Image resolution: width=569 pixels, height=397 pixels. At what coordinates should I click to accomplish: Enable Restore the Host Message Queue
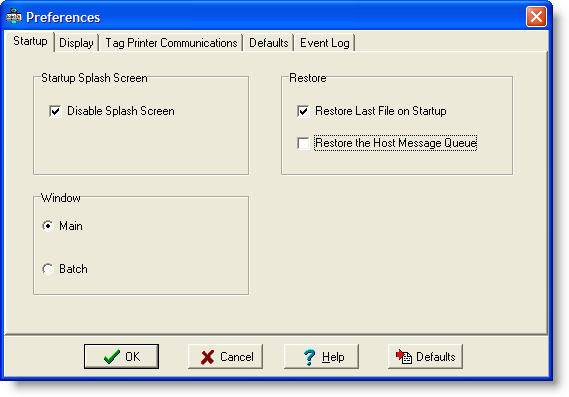click(303, 143)
